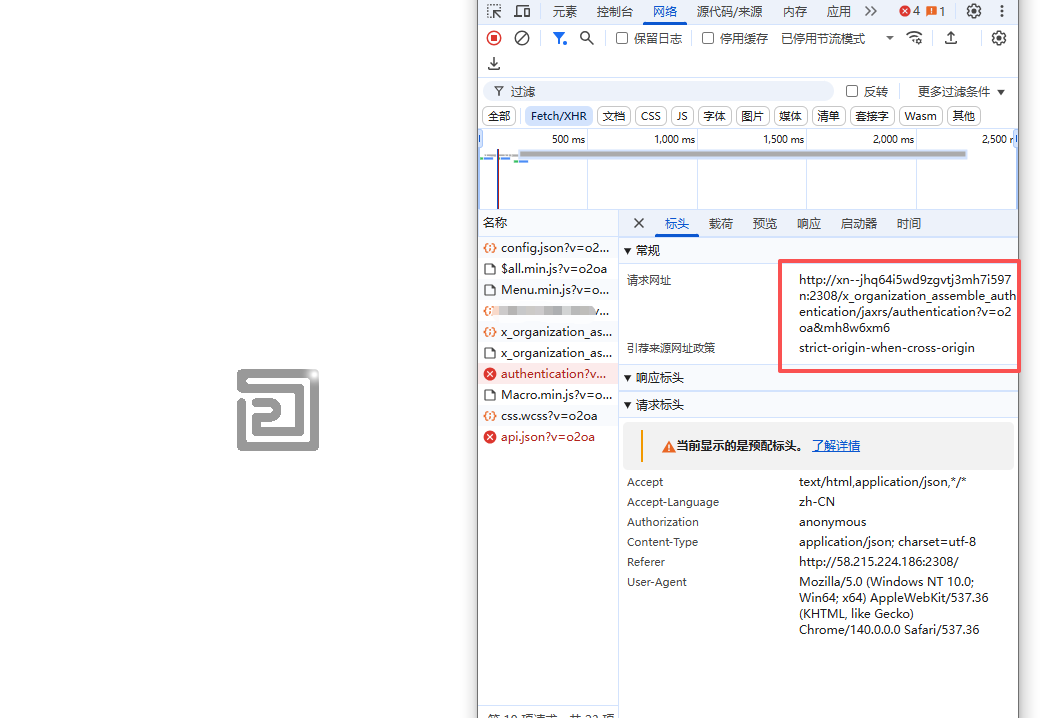Open the 了解详情 link
1057x718 pixels.
pyautogui.click(x=835, y=445)
